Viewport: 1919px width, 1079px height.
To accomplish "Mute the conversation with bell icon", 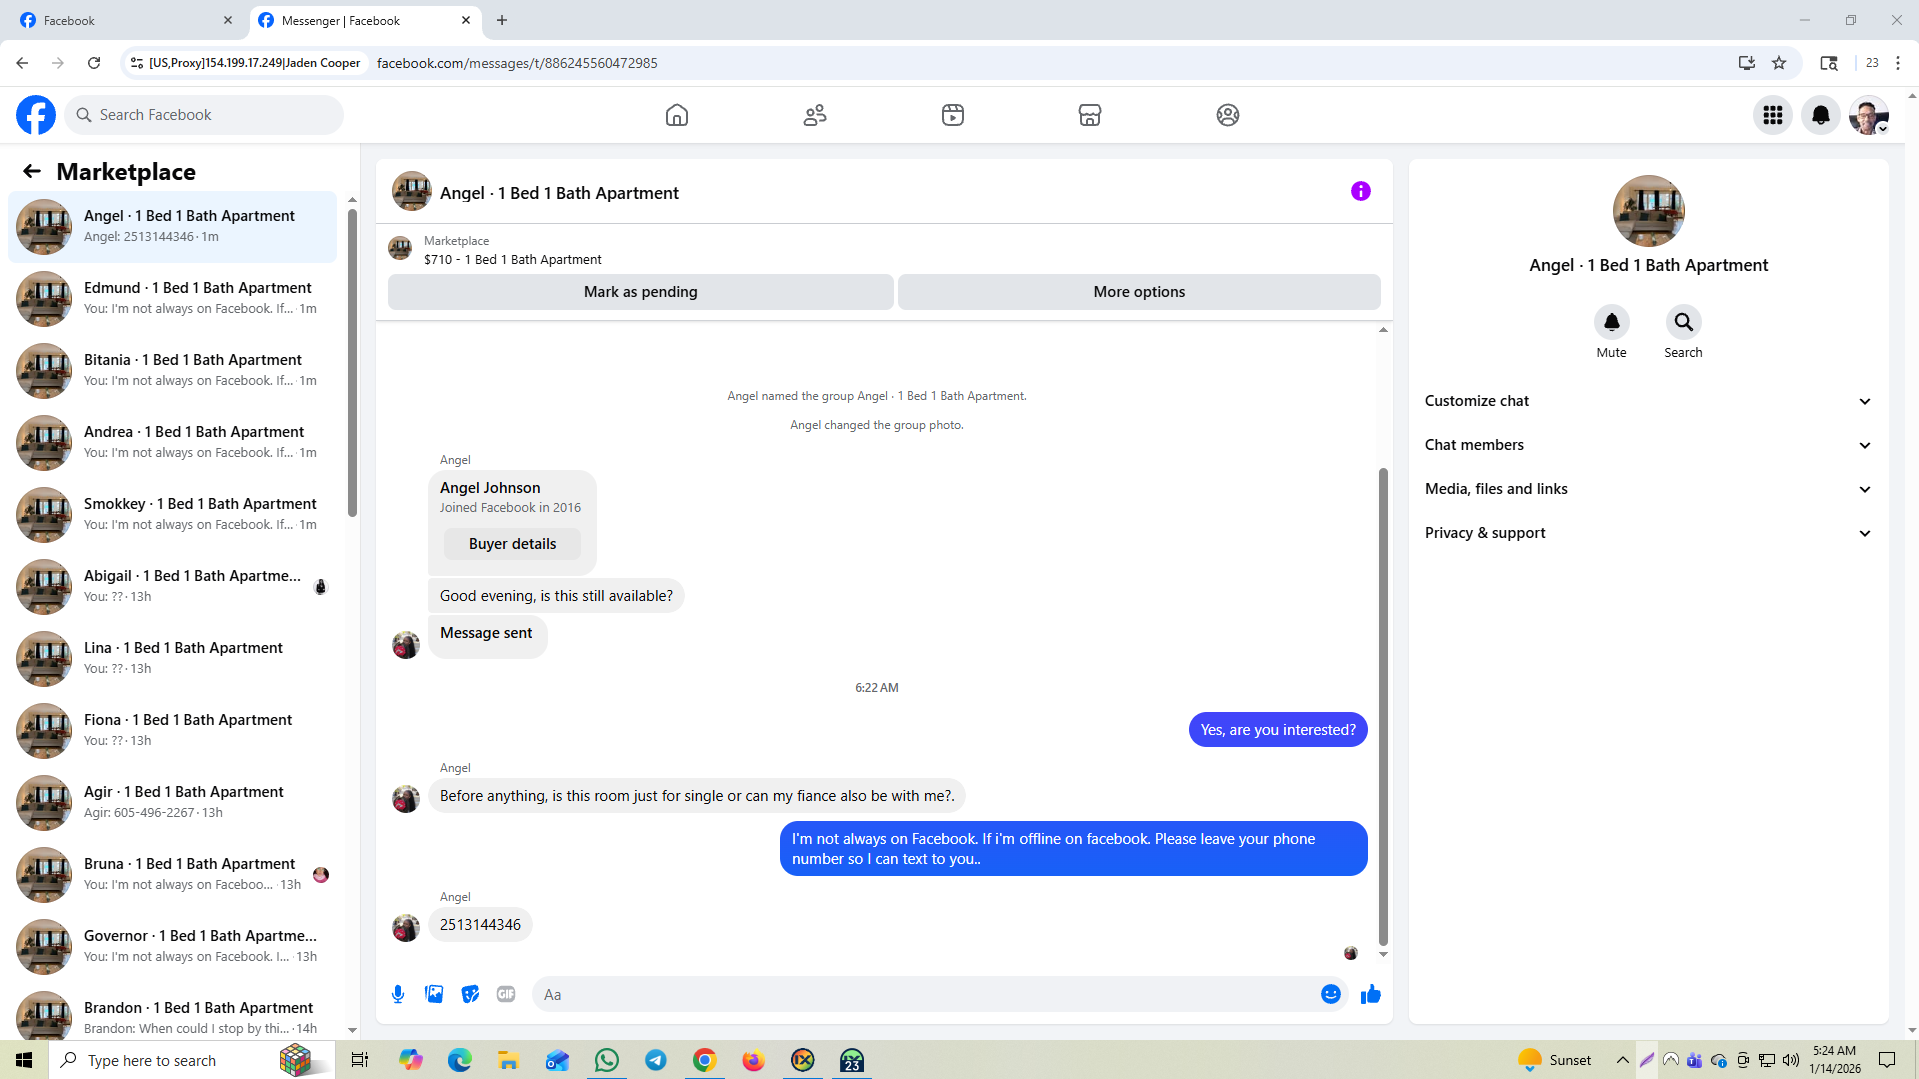I will 1612,322.
